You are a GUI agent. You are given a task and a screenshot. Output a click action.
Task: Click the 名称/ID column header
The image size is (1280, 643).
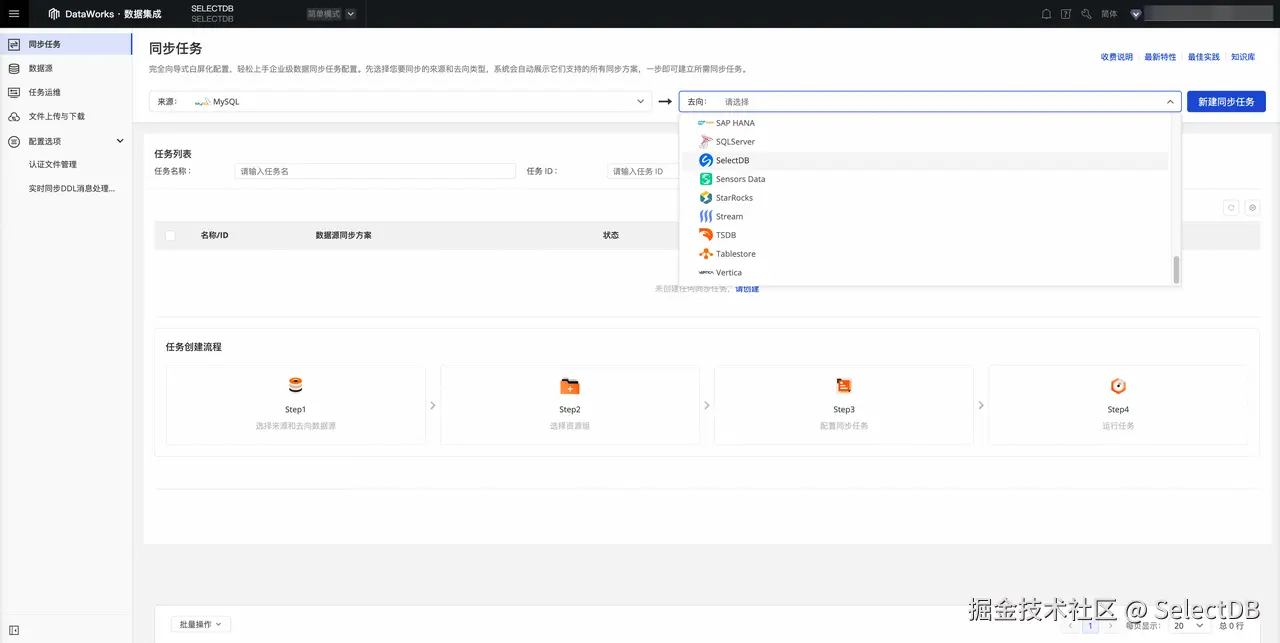point(214,235)
